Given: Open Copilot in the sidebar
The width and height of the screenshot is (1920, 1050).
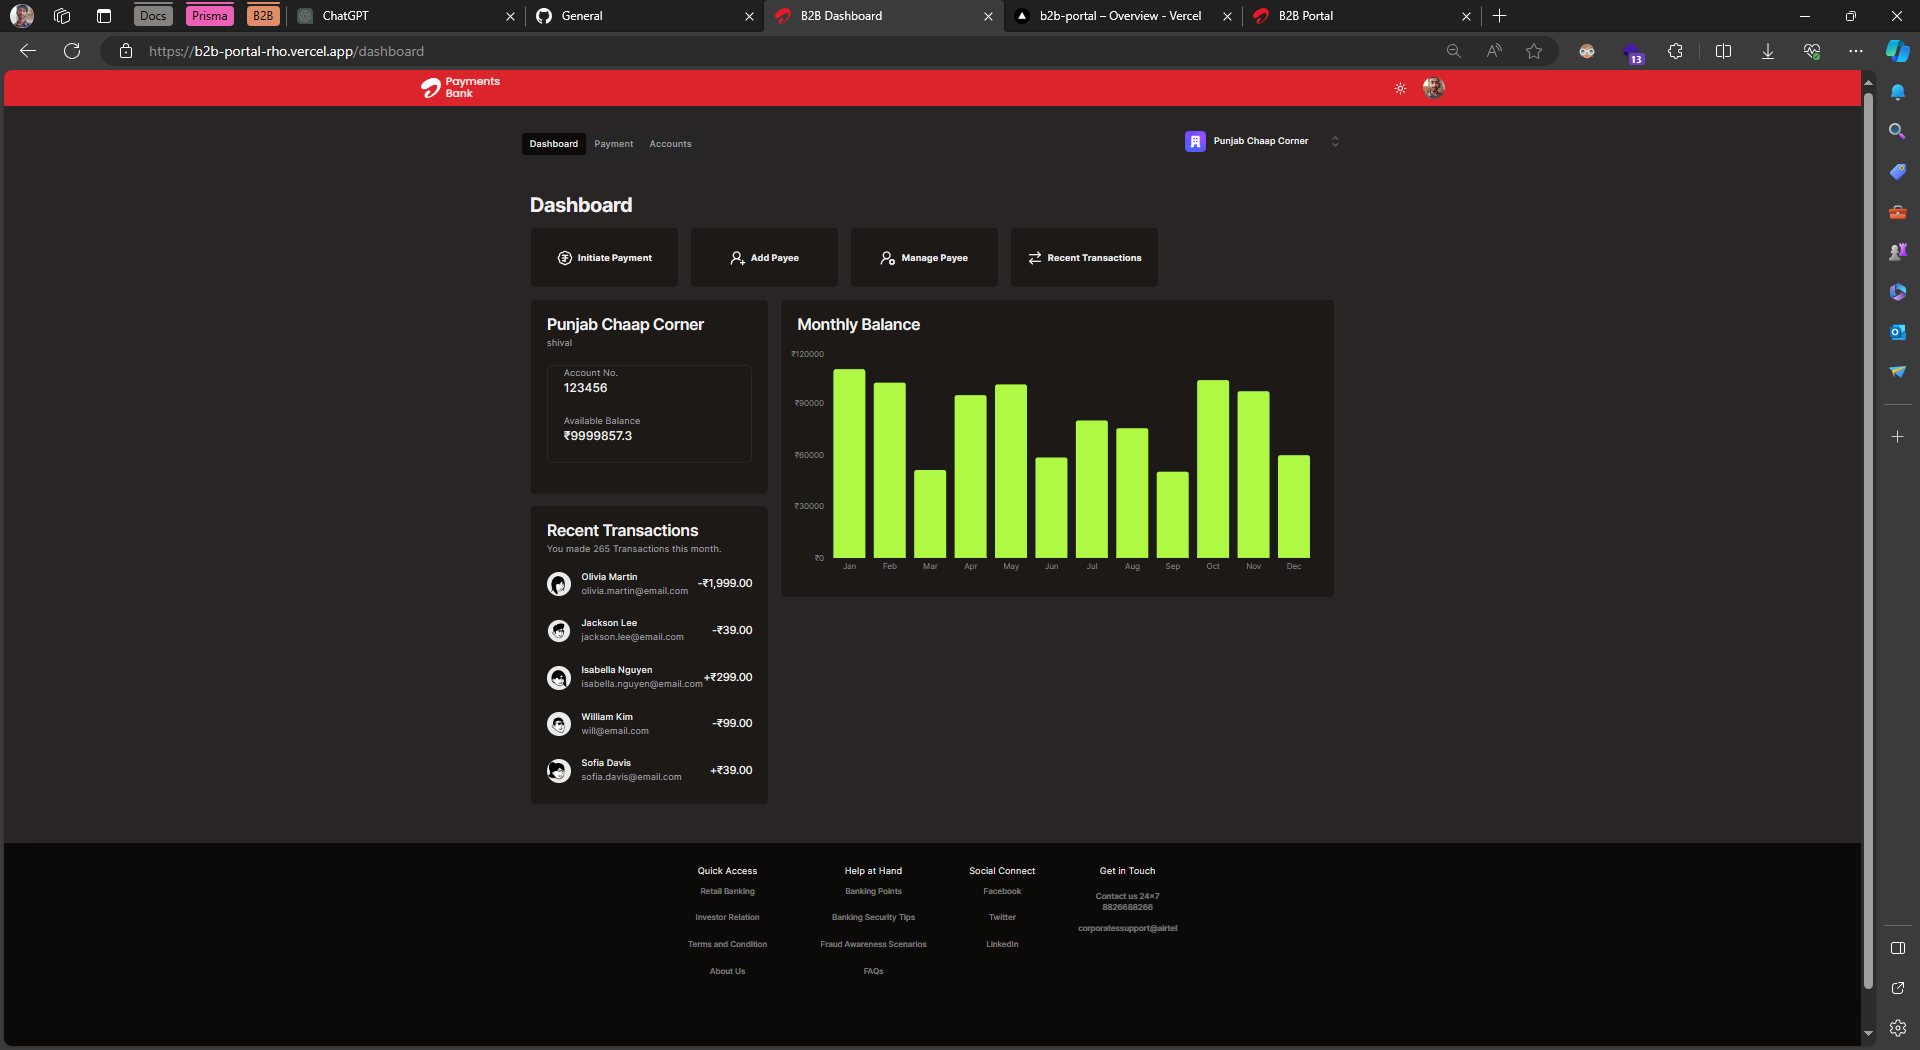Looking at the screenshot, I should point(1897,51).
